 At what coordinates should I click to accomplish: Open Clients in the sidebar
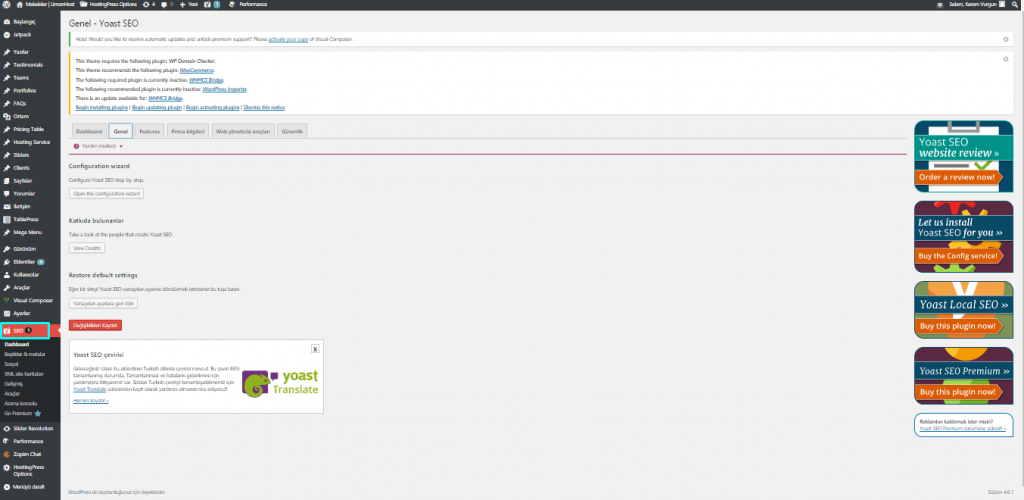point(22,168)
